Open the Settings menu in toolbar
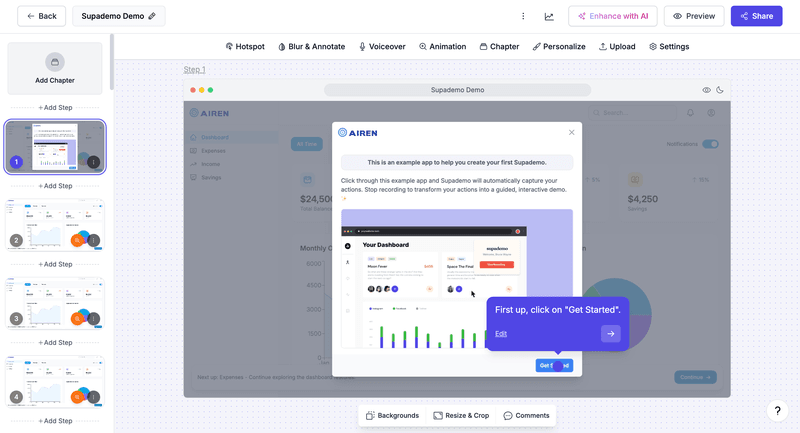This screenshot has height=433, width=800. pyautogui.click(x=668, y=46)
